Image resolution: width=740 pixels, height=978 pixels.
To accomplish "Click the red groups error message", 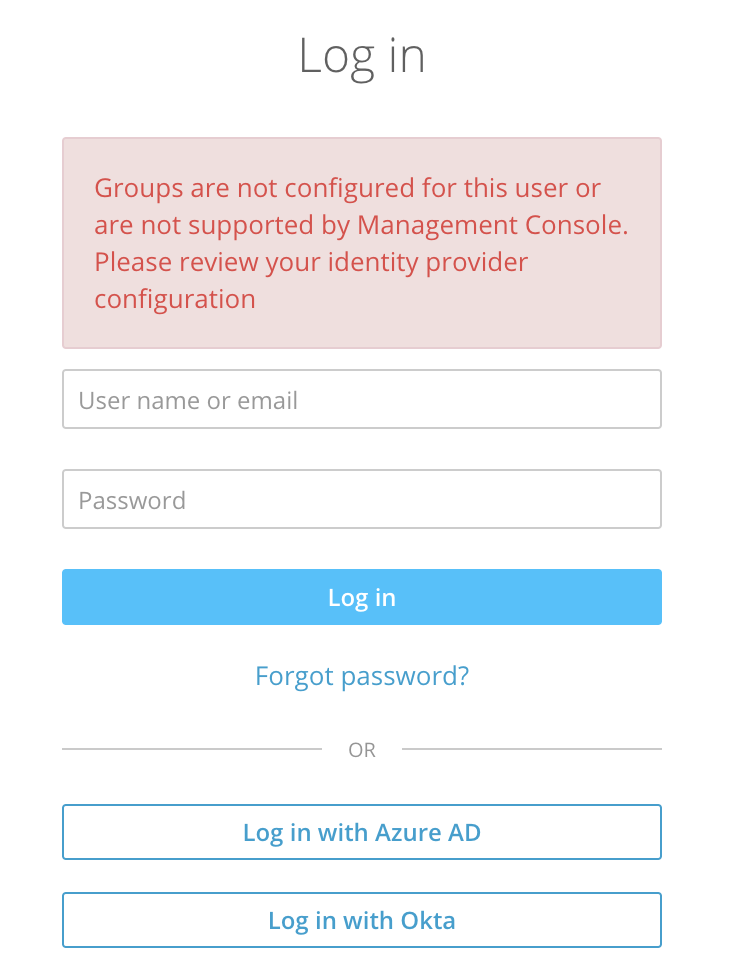I will 361,243.
